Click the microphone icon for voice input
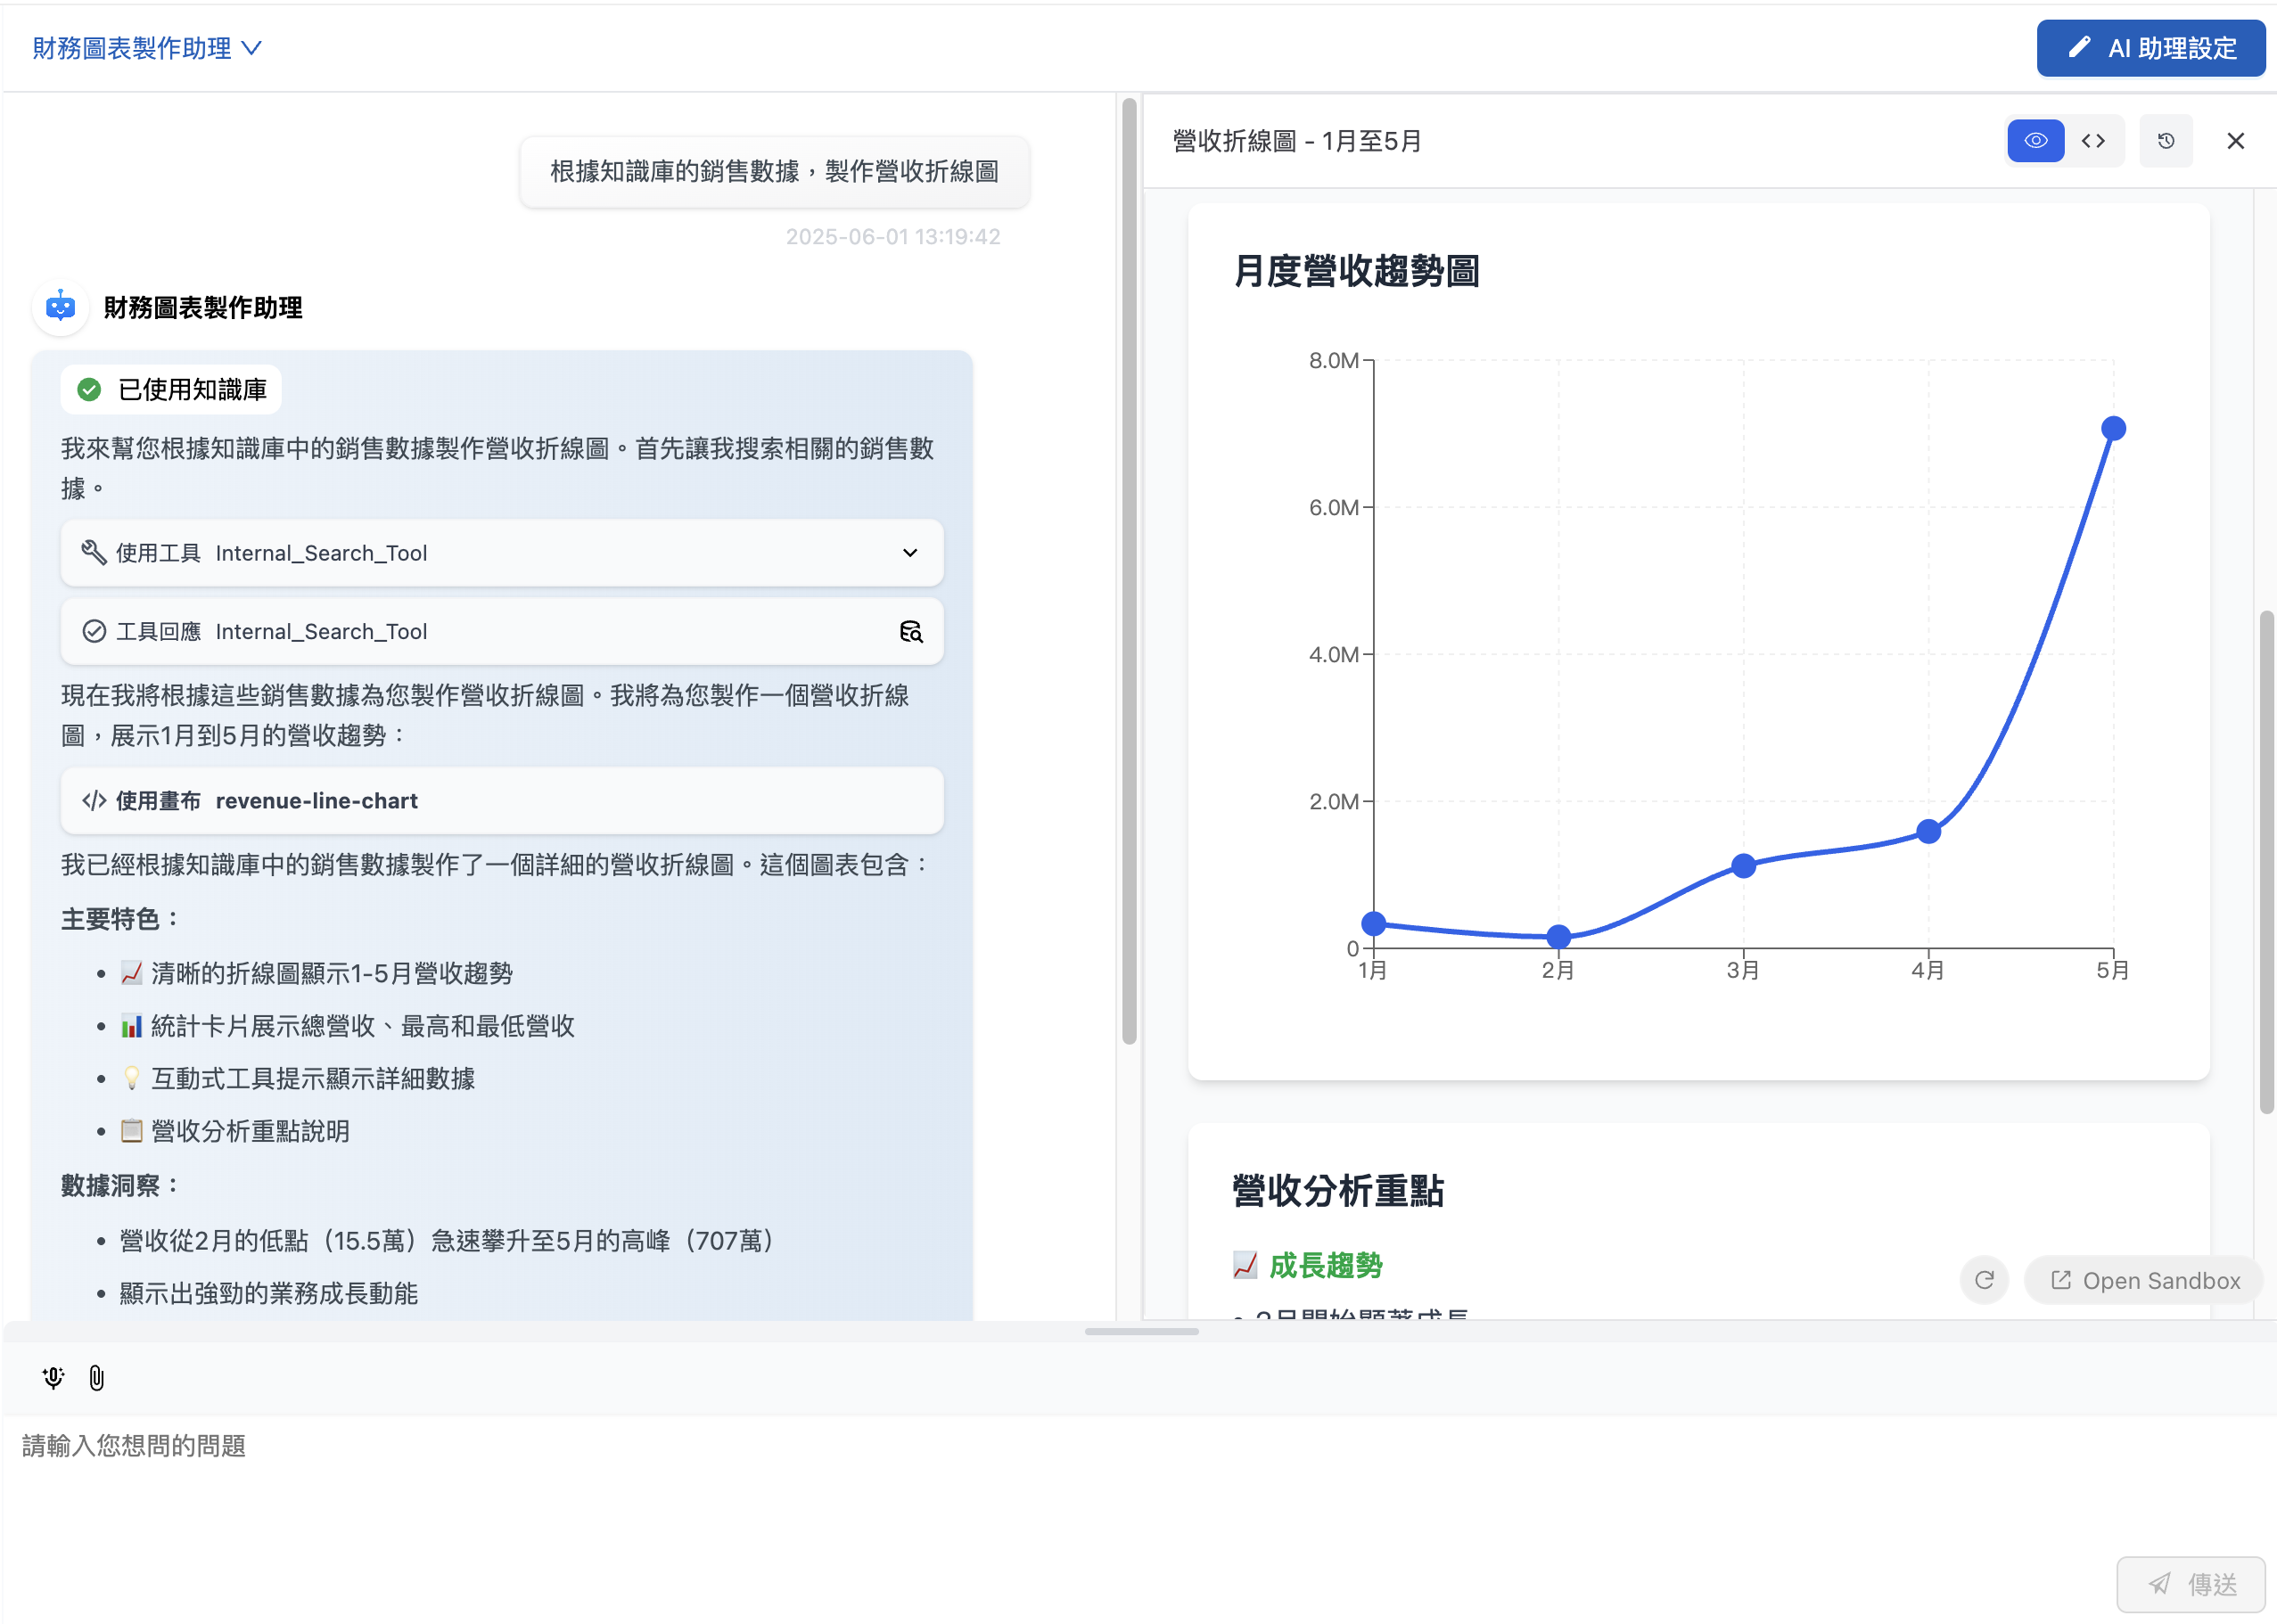The height and width of the screenshot is (1624, 2277). click(x=53, y=1377)
